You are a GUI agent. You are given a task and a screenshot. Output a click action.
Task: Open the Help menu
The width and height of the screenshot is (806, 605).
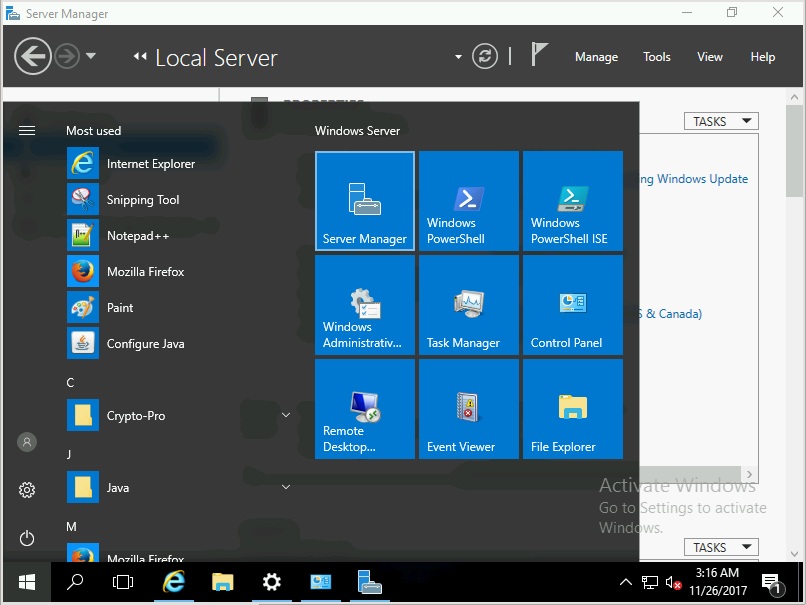click(762, 57)
